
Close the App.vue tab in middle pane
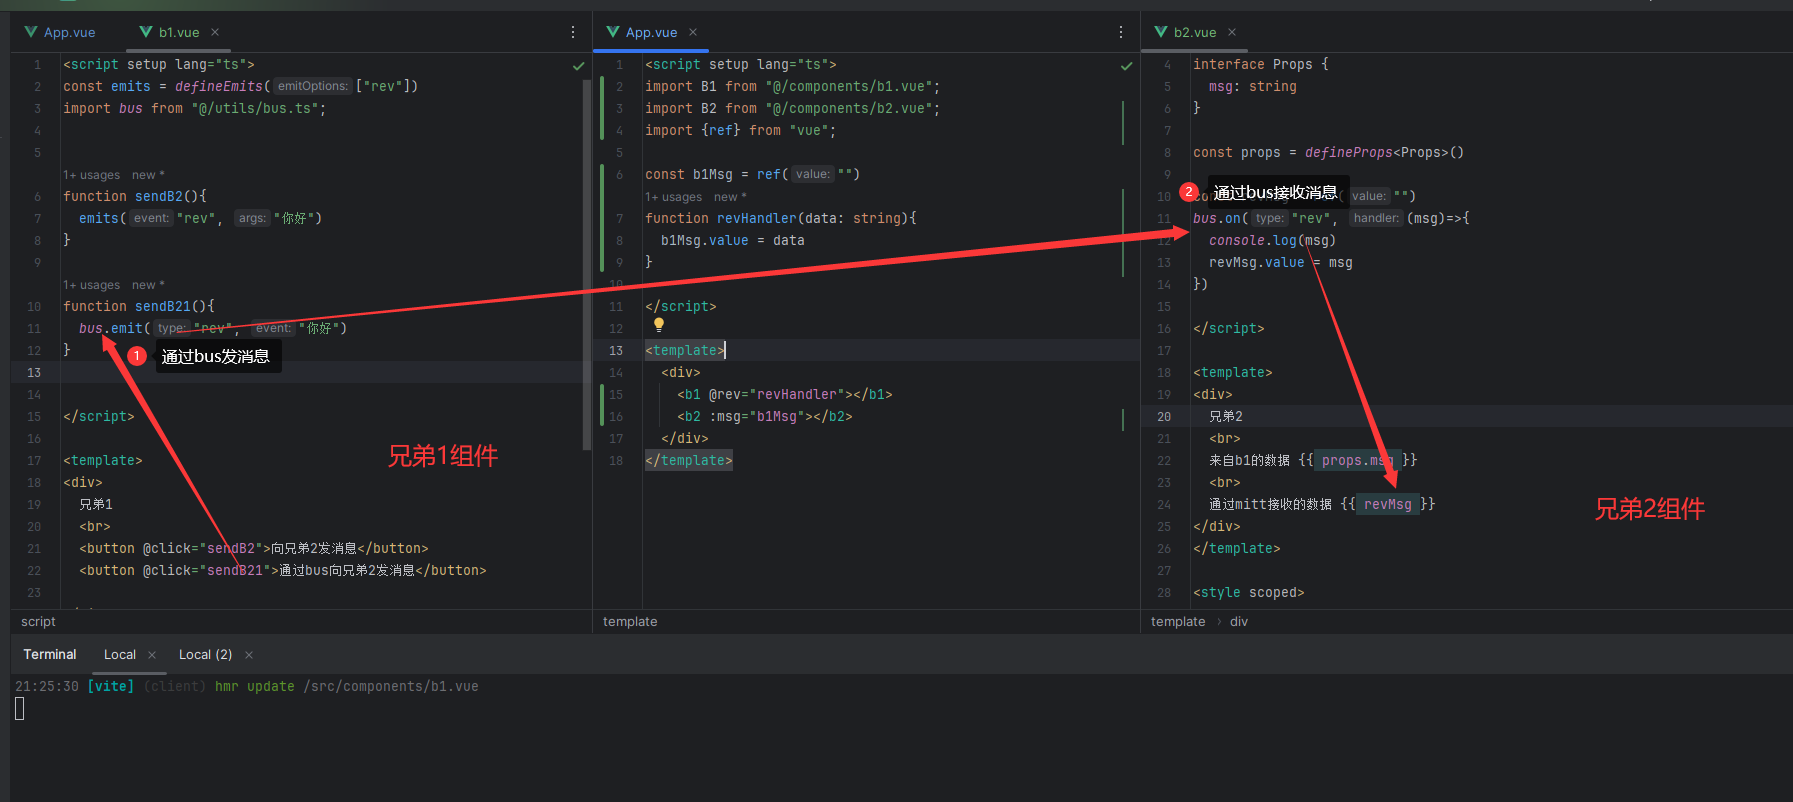pyautogui.click(x=693, y=32)
